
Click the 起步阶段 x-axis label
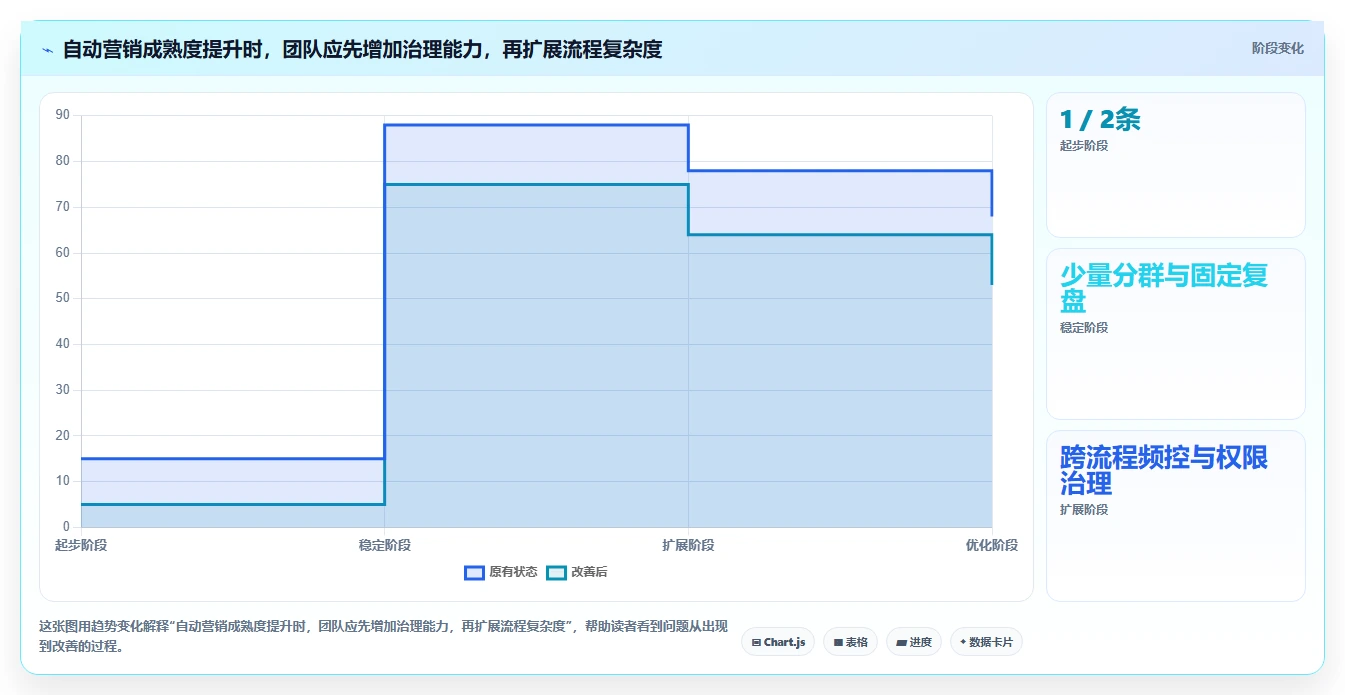(x=81, y=545)
